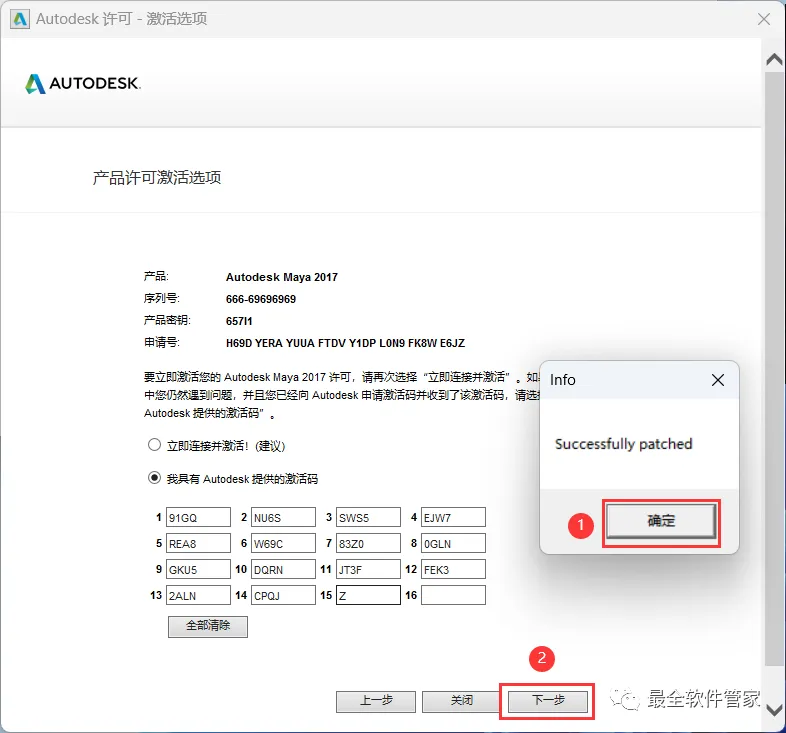Click activation code field 11 containing JT3F
Viewport: 786px width, 733px height.
click(368, 570)
